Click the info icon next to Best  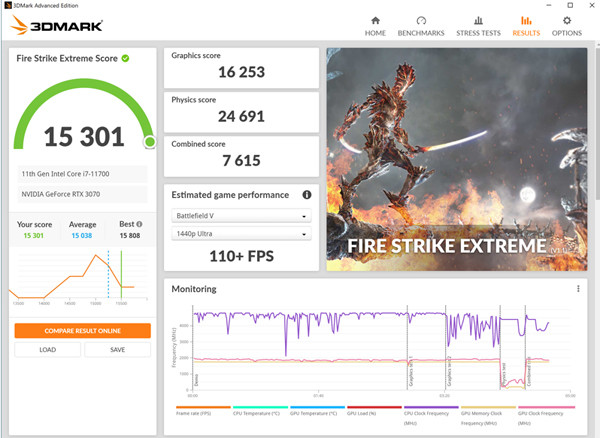click(139, 224)
